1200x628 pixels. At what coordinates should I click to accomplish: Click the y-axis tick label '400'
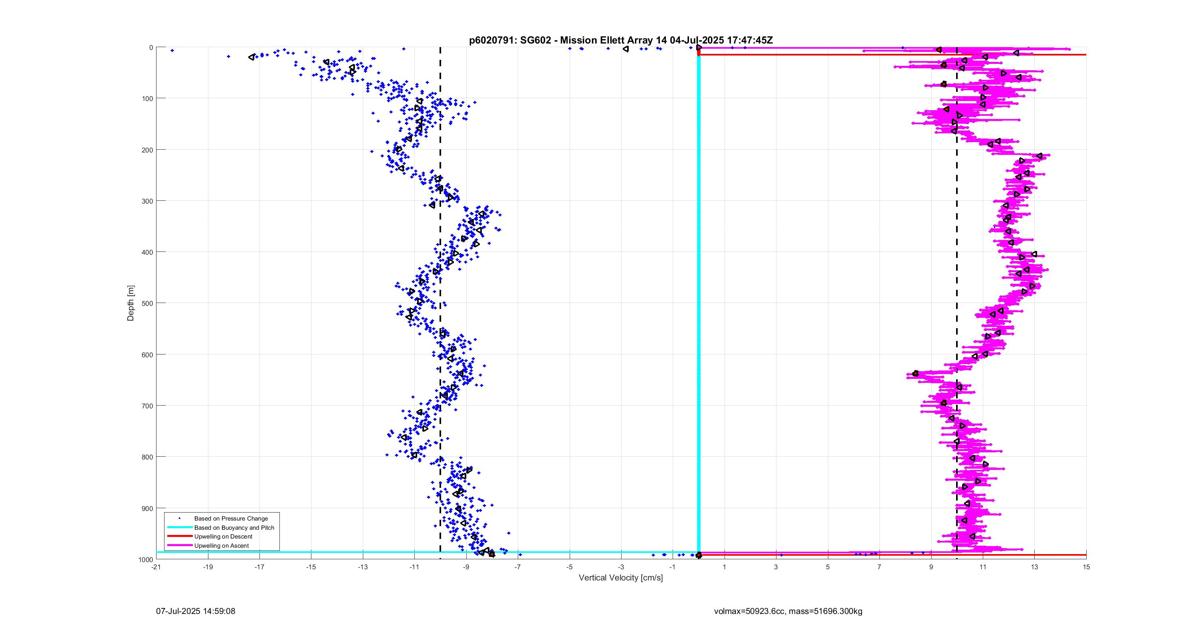coord(146,251)
